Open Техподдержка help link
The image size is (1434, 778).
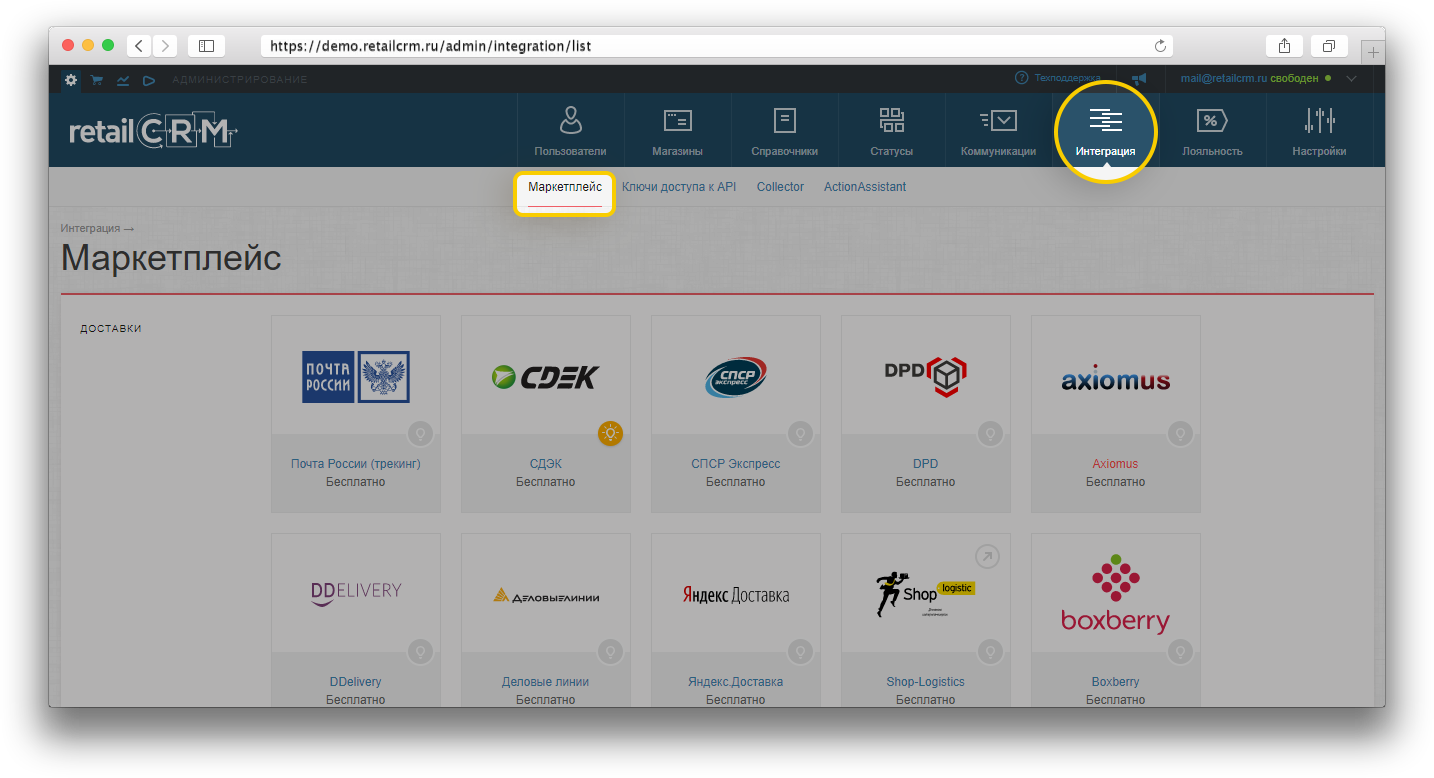[1058, 78]
